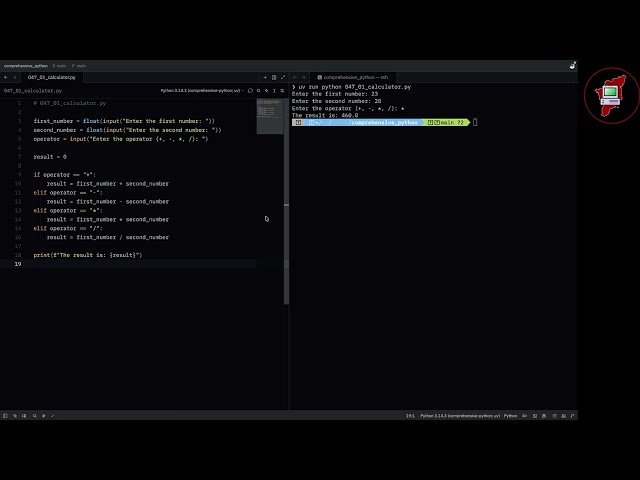Click the 'first_number = float(input(...' code line

click(x=124, y=121)
